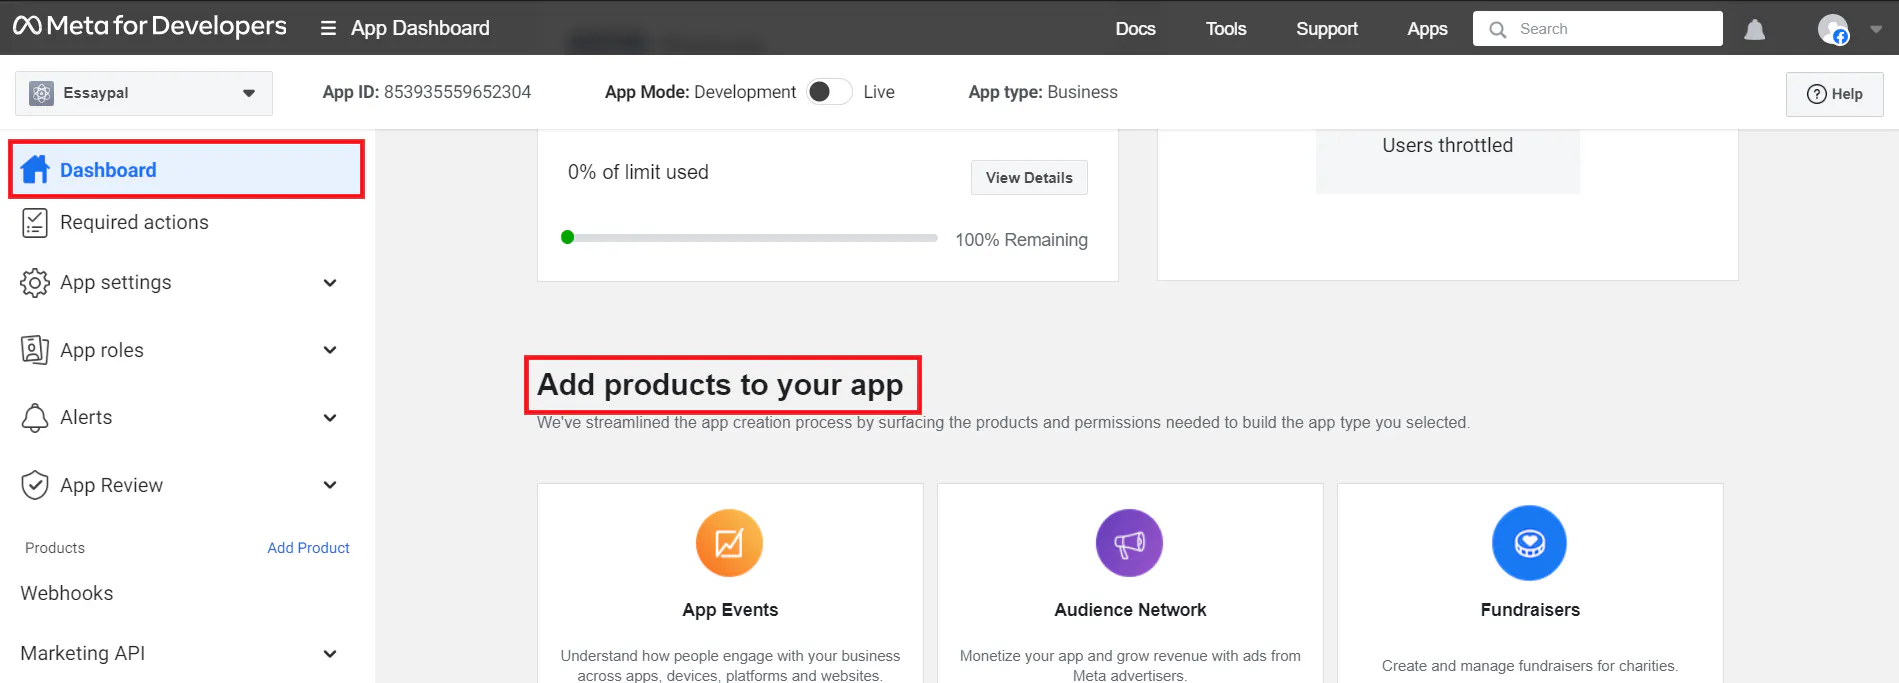Open the Essaypal app selector dropdown
This screenshot has height=683, width=1899.
pyautogui.click(x=144, y=93)
